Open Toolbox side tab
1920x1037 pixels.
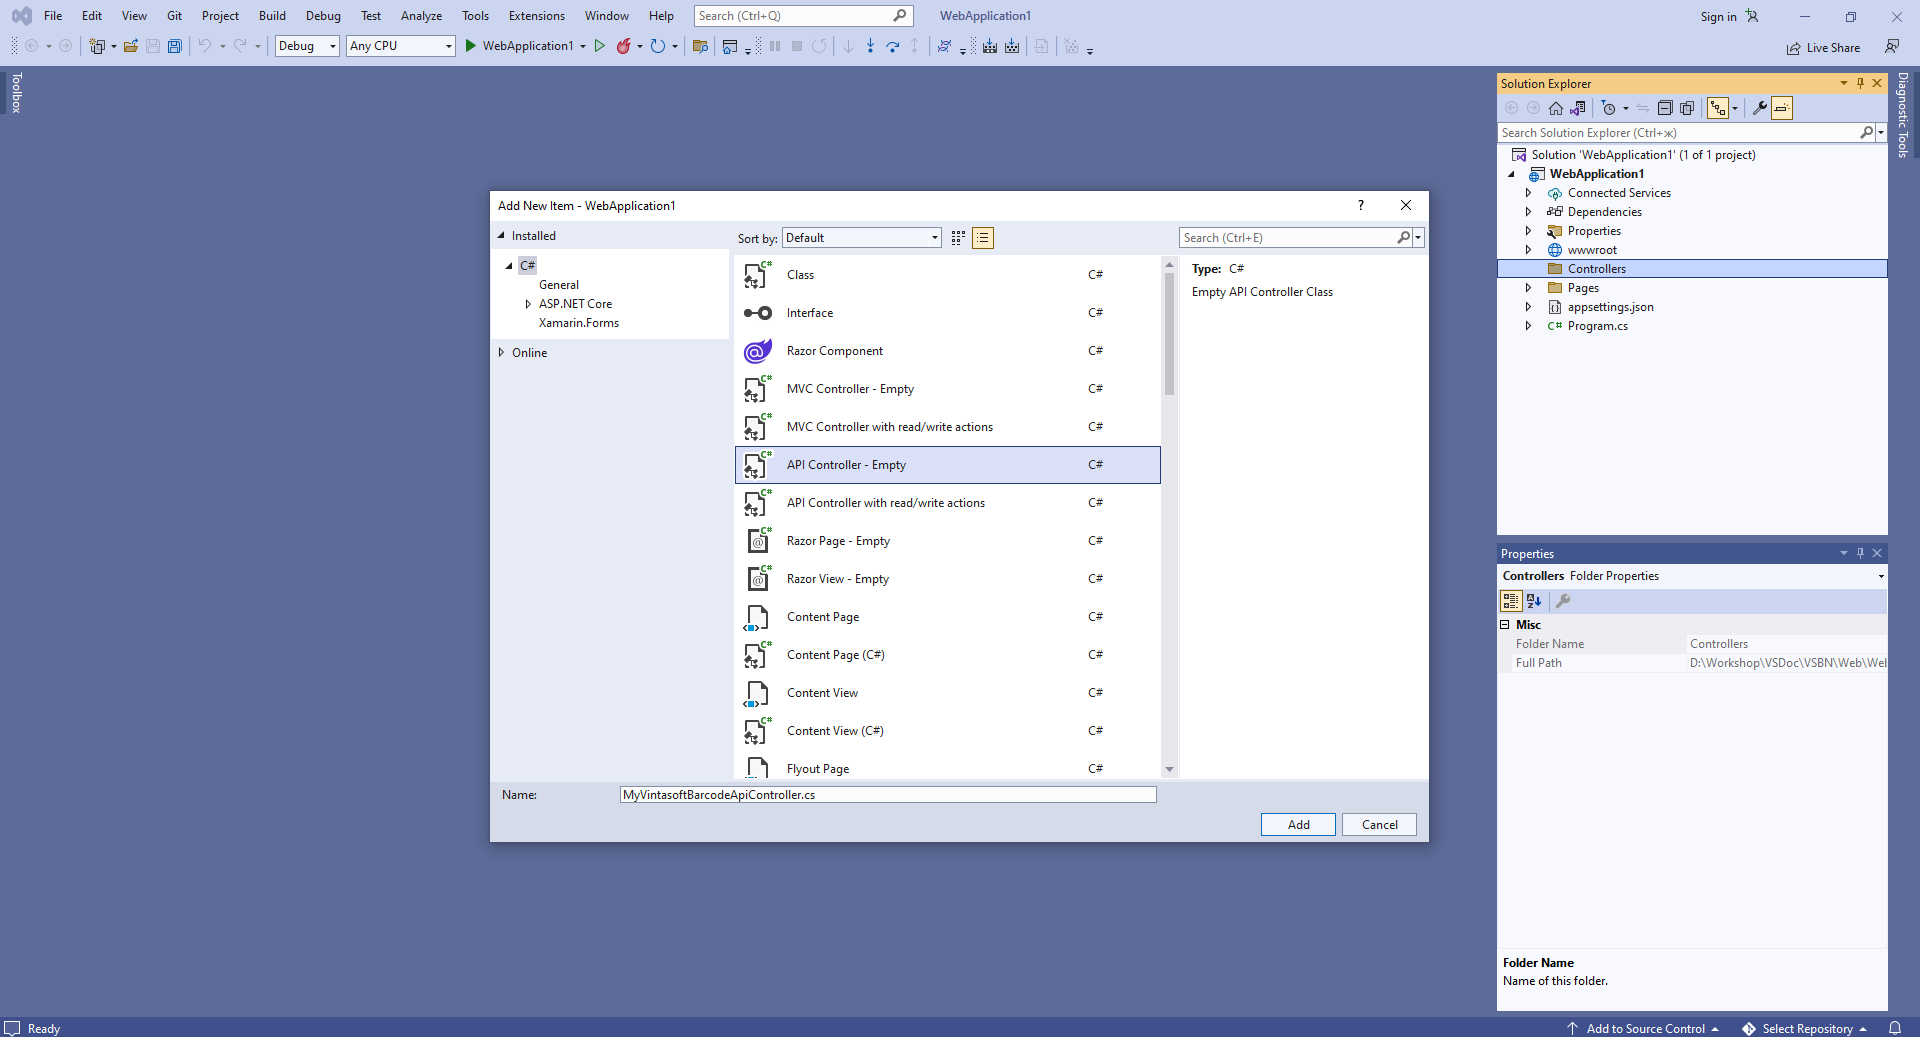tap(16, 92)
